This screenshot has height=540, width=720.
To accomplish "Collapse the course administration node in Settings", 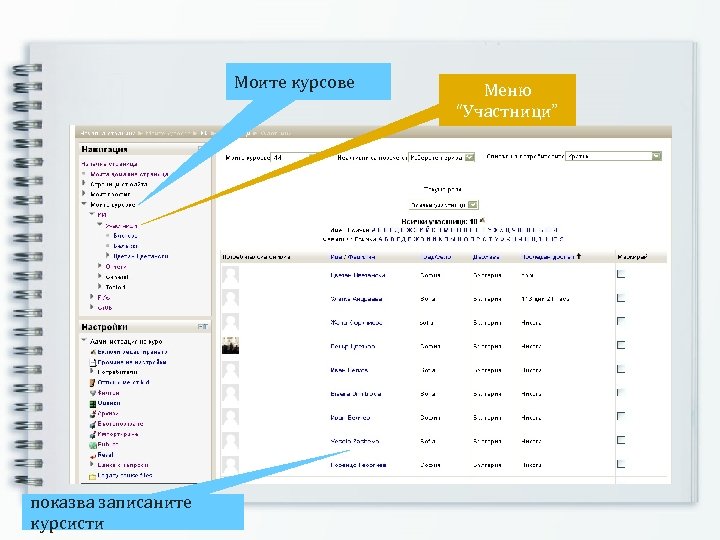I will (84, 341).
